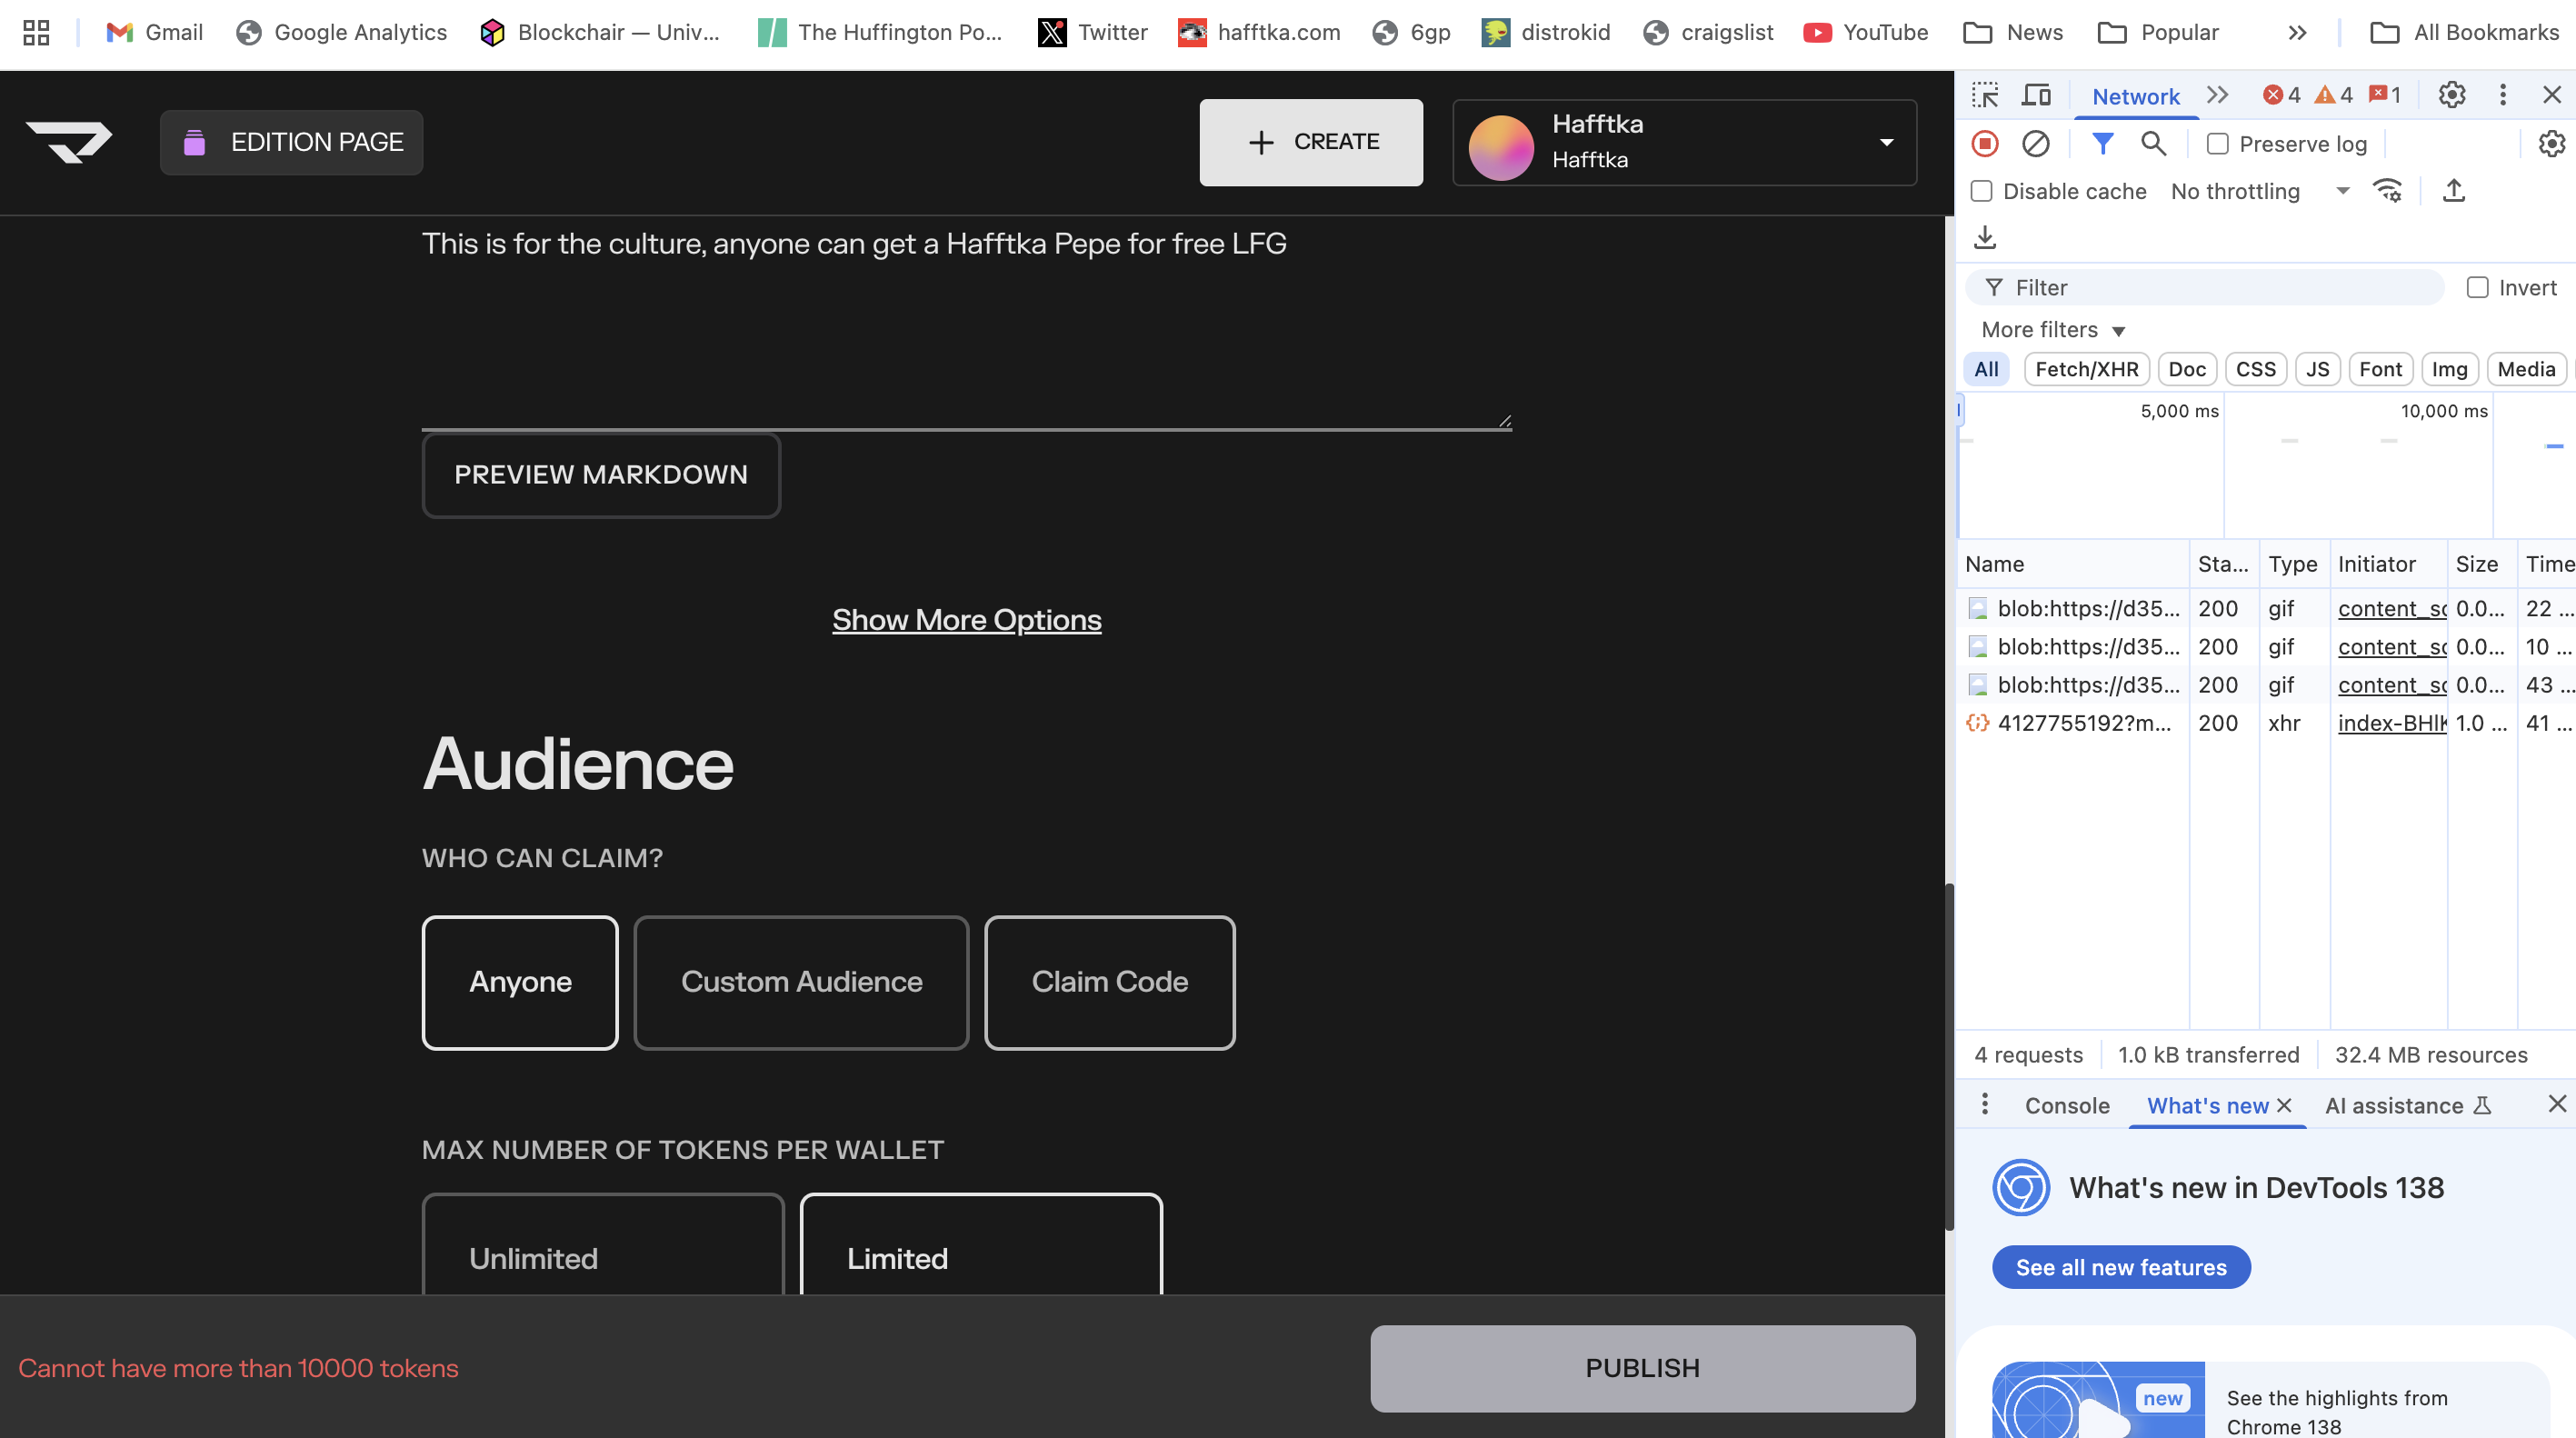Click import HAR file upload icon

pos(2453,190)
